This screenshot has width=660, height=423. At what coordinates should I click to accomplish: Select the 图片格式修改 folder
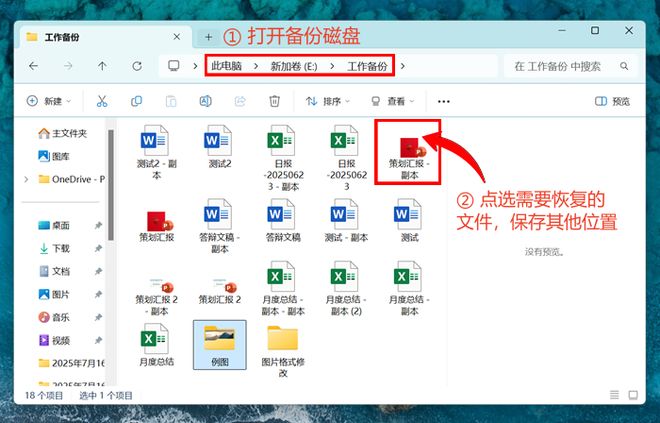coord(283,351)
